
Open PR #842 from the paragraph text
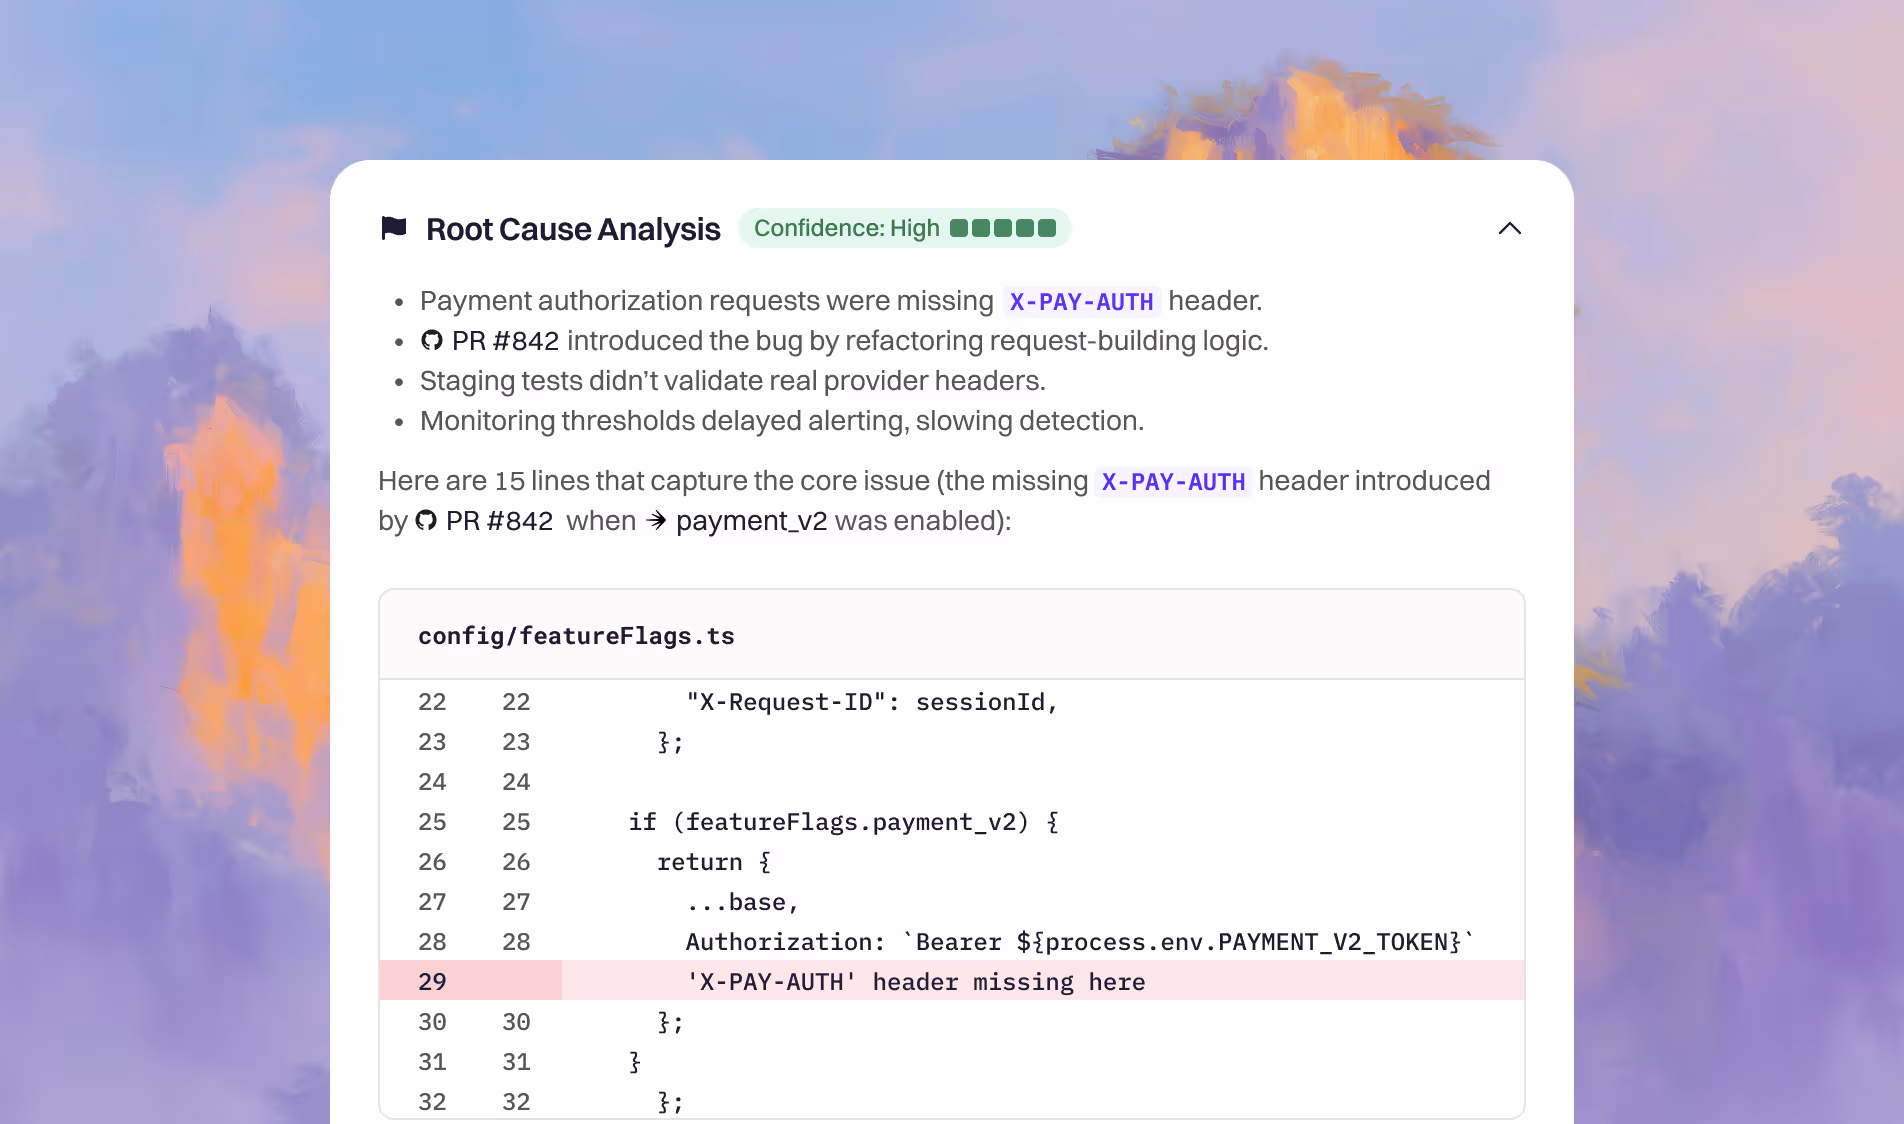(x=499, y=521)
